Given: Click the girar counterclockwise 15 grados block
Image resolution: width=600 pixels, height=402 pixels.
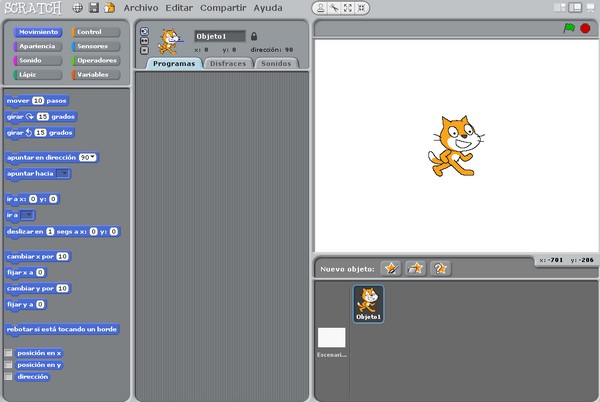Looking at the screenshot, I should [40, 133].
